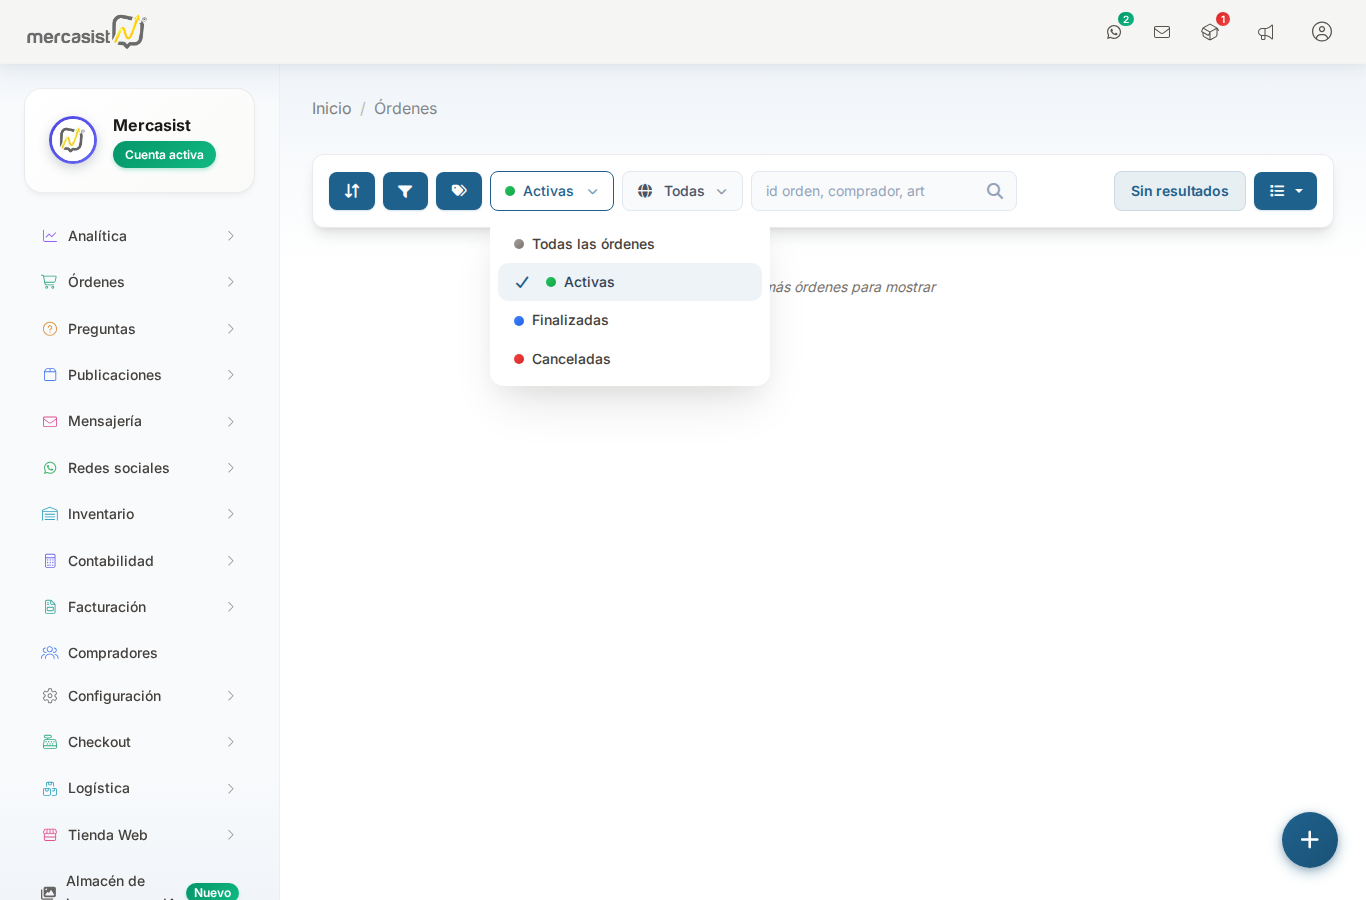
Task: Click the sort orders arrows icon
Action: coord(352,191)
